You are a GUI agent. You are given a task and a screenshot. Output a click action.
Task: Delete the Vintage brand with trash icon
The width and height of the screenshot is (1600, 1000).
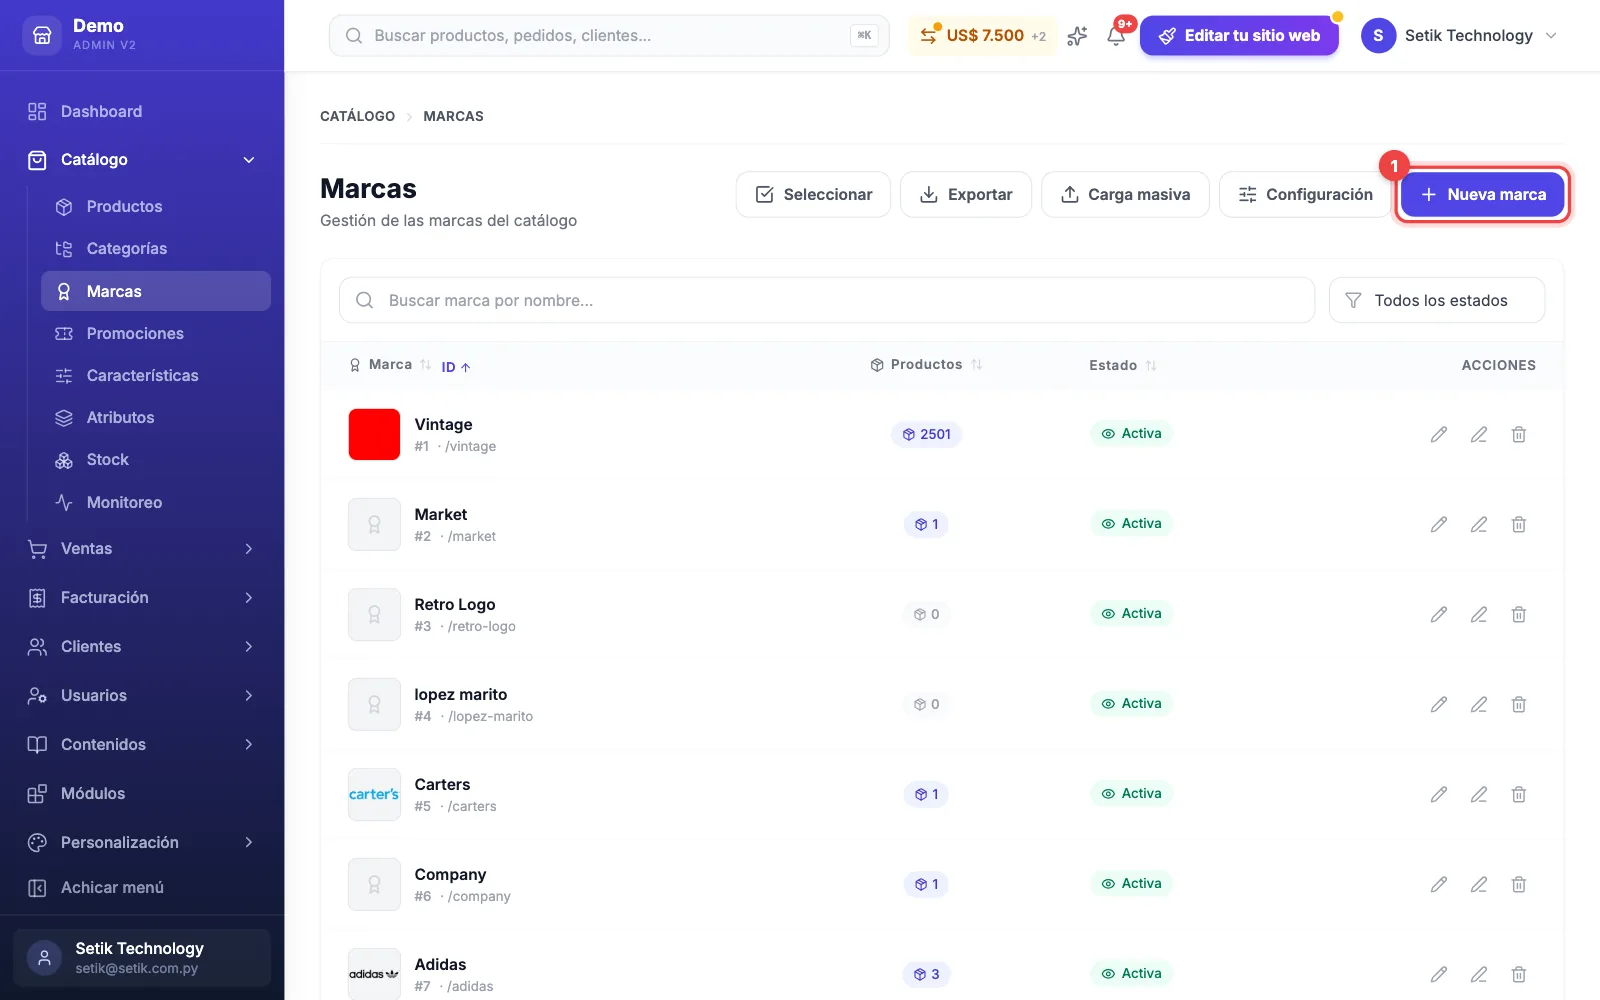(x=1518, y=434)
